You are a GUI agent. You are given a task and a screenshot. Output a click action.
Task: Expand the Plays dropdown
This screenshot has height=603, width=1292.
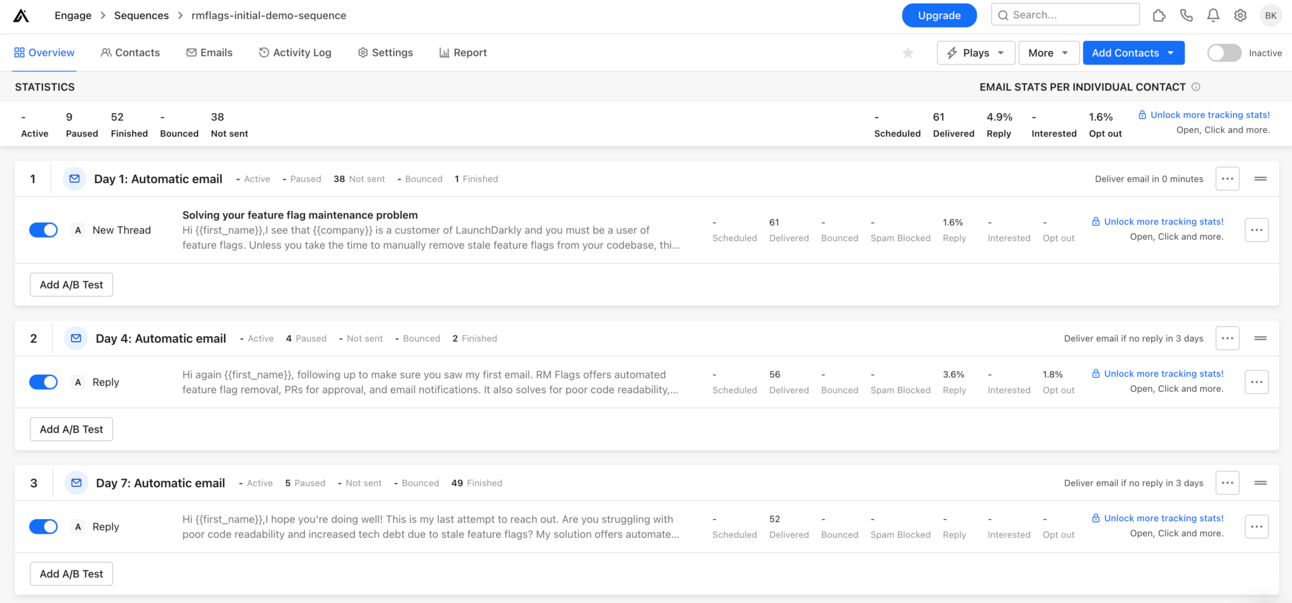[x=975, y=53]
